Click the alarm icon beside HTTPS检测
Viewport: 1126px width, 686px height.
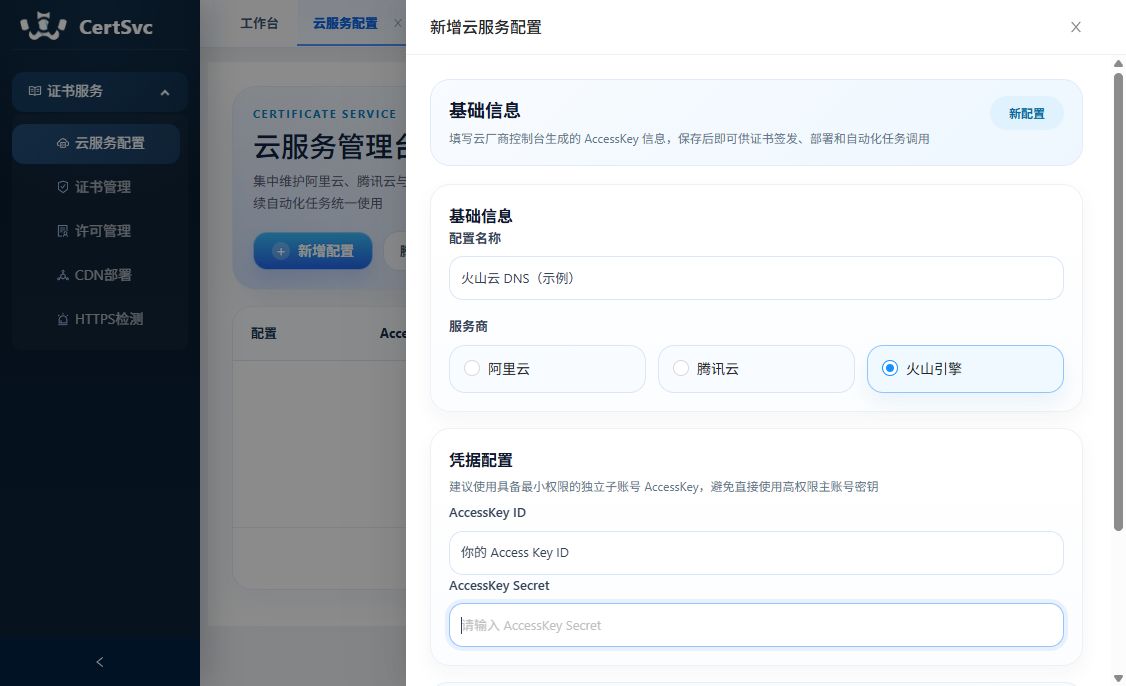pyautogui.click(x=63, y=319)
